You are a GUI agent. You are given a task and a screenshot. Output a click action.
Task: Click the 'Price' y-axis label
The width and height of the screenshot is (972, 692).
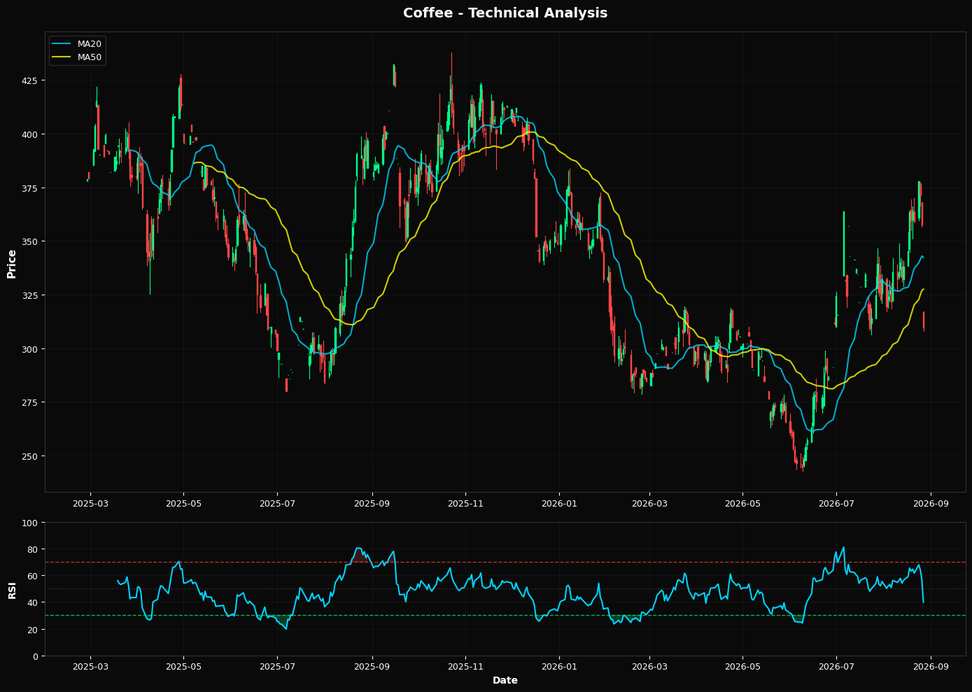(11, 264)
